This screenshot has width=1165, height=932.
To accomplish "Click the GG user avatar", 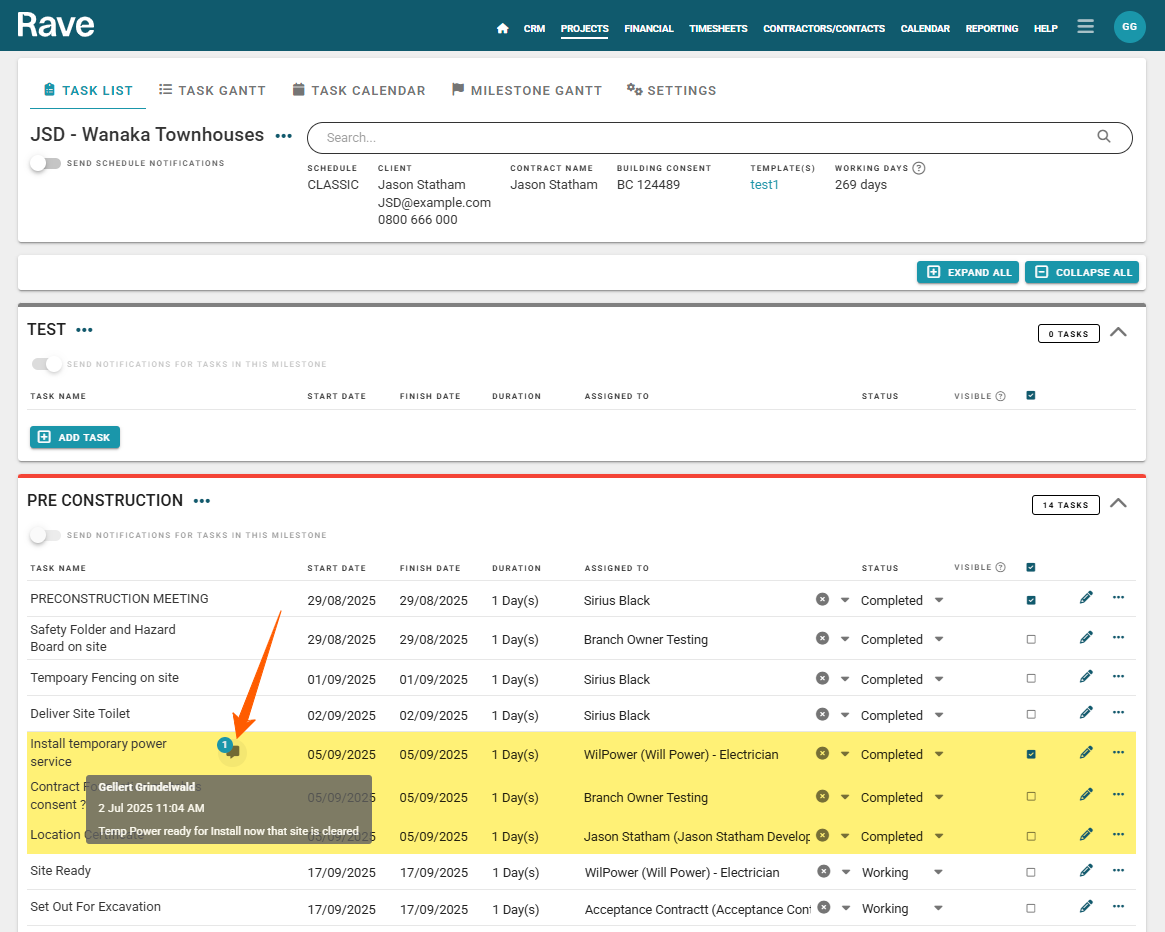I will tap(1129, 27).
